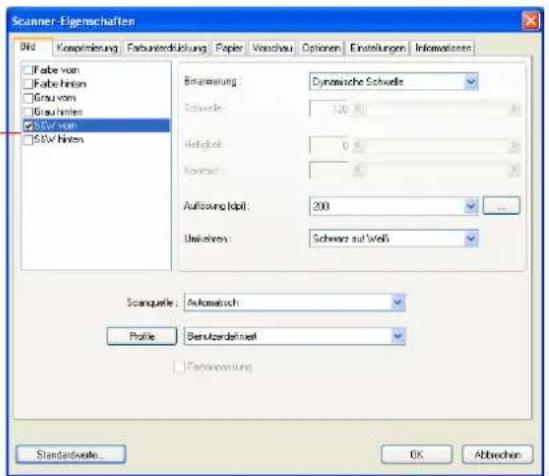Open the Optionen tab

[321, 48]
